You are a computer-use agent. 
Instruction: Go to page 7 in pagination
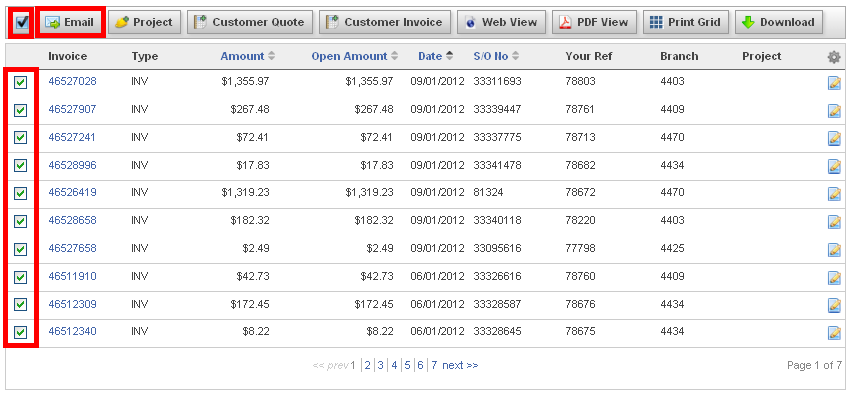434,365
